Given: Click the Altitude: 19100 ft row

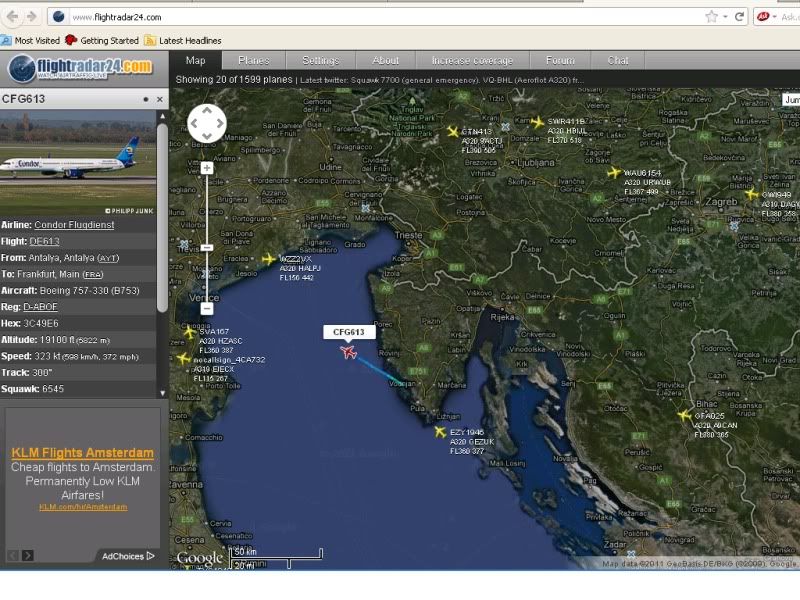Looking at the screenshot, I should coord(78,340).
